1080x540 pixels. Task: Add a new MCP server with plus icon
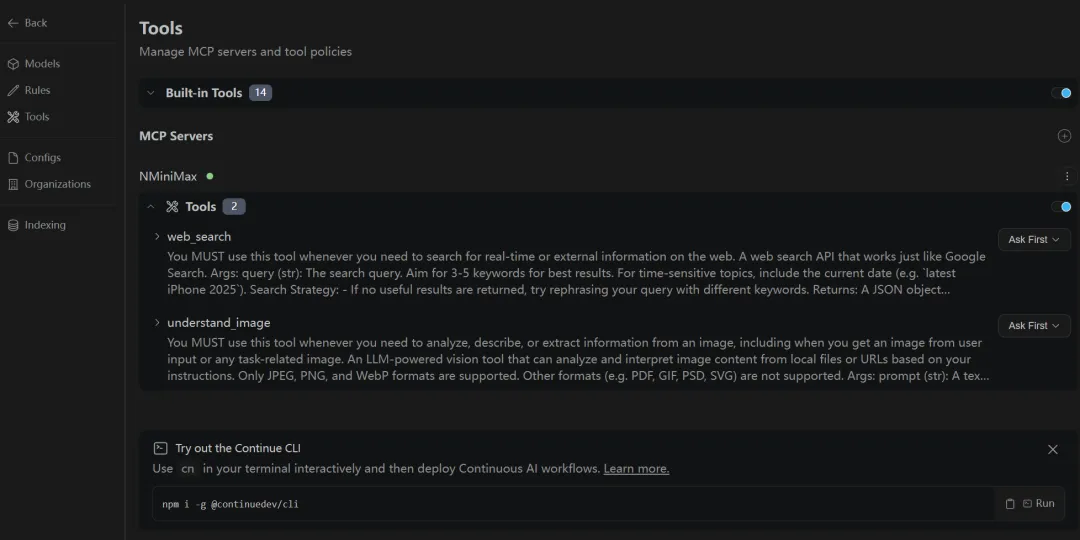(x=1064, y=136)
